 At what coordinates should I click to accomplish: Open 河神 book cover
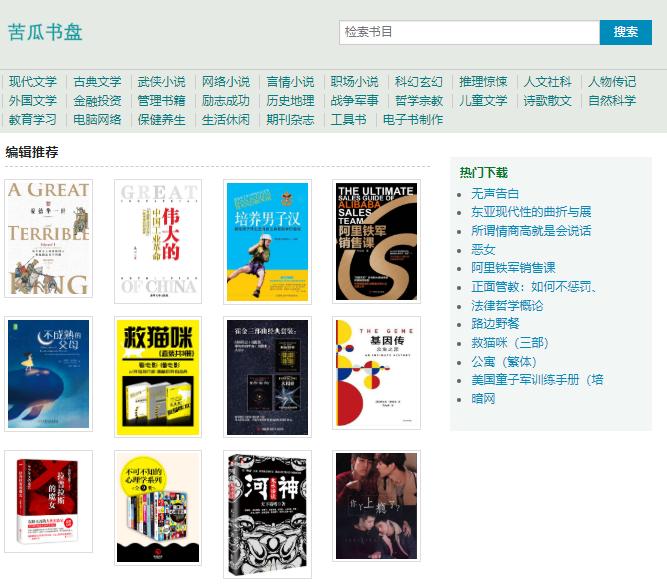coord(267,515)
